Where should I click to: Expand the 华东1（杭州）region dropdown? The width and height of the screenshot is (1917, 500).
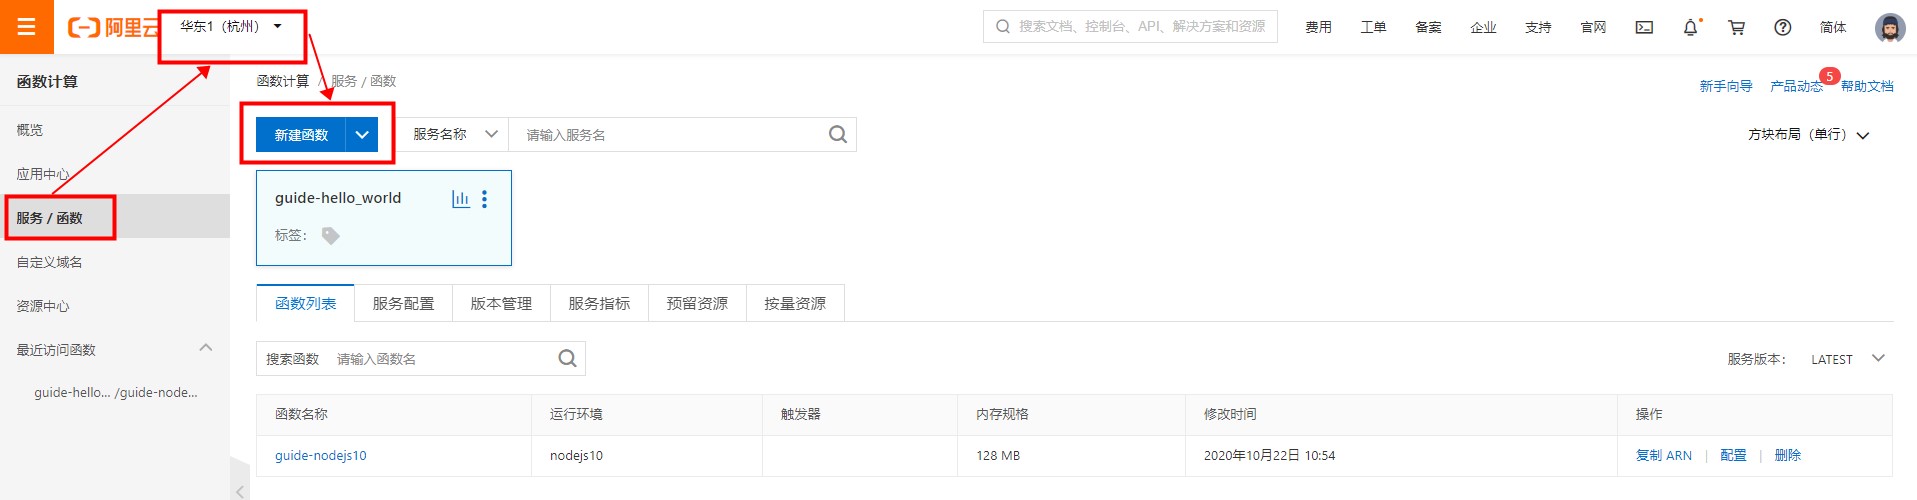pyautogui.click(x=231, y=26)
